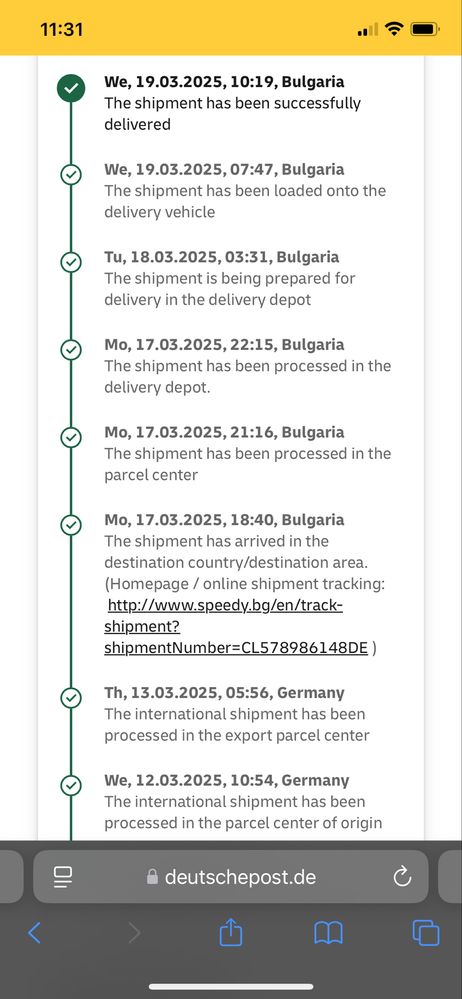The image size is (462, 999).
Task: Open the page reader menu icon
Action: pos(62,877)
